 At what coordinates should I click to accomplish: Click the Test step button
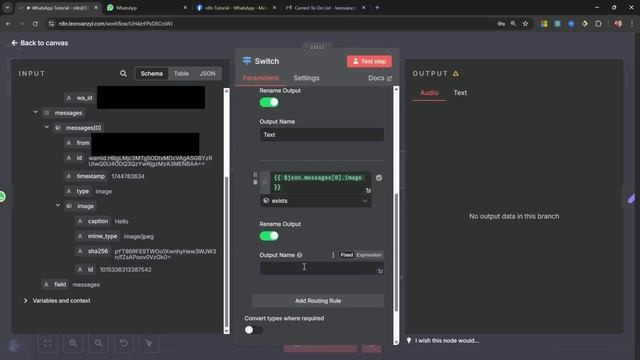pyautogui.click(x=369, y=61)
